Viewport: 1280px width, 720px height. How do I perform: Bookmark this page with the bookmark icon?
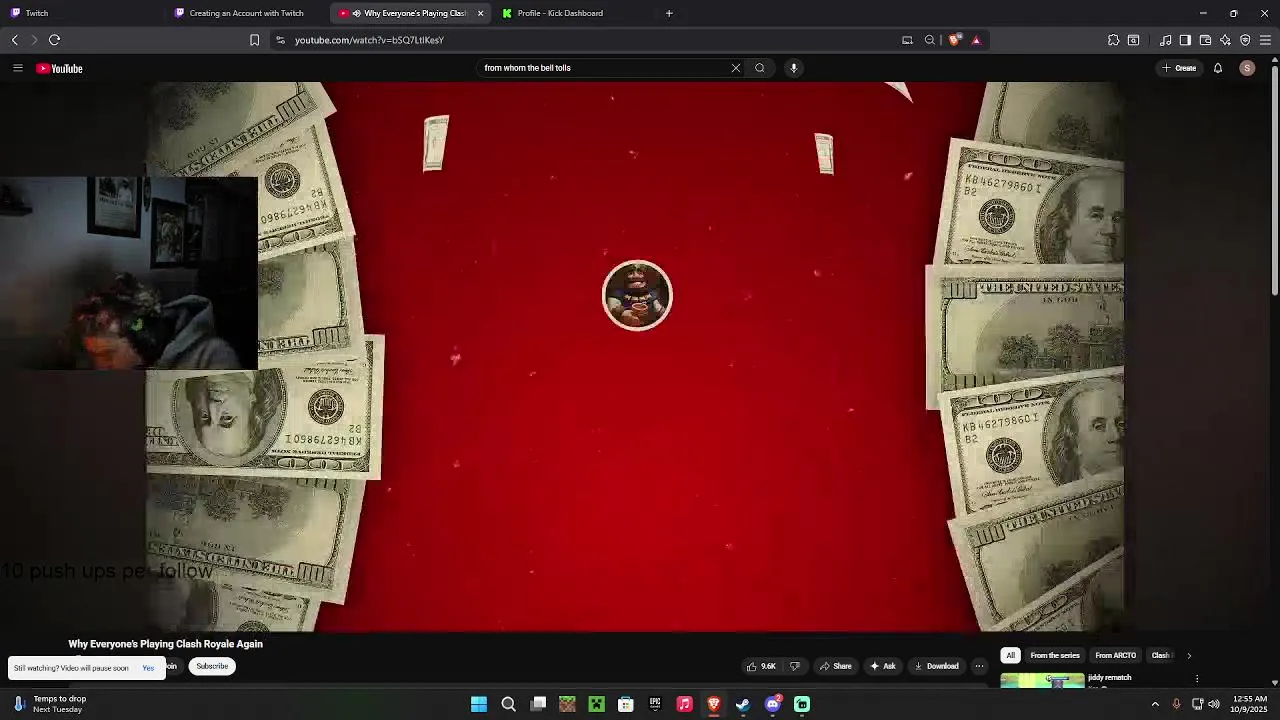click(254, 40)
